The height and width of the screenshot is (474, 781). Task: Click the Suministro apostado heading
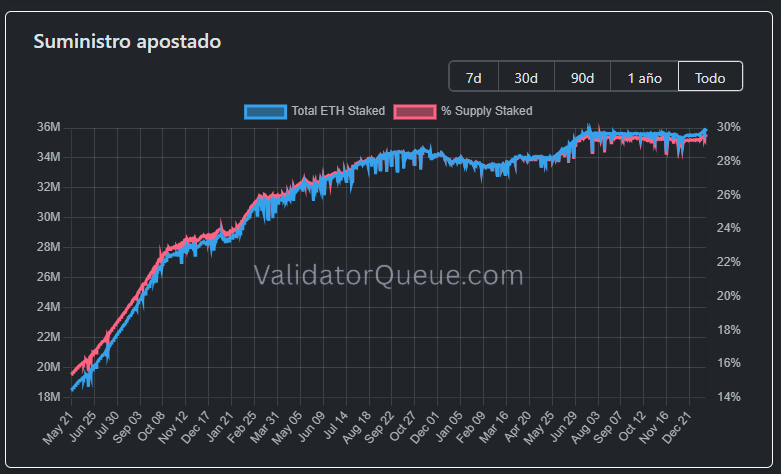tap(127, 41)
